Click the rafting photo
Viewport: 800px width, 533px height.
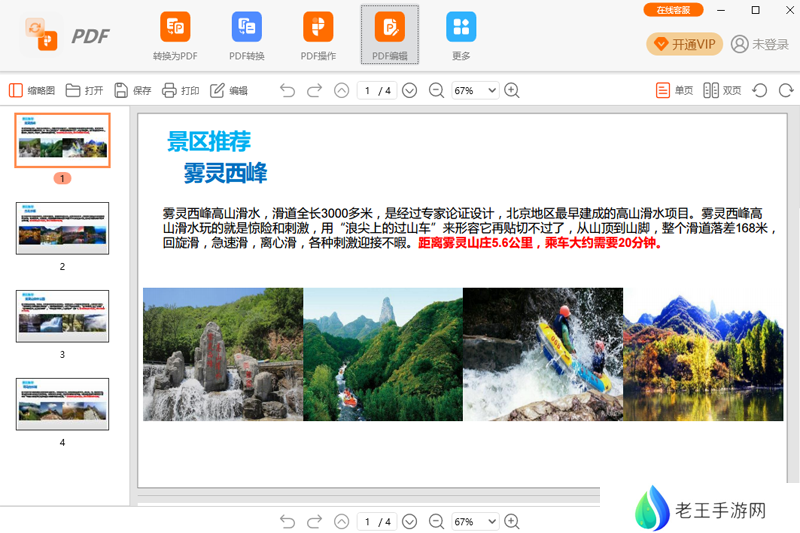pos(543,354)
